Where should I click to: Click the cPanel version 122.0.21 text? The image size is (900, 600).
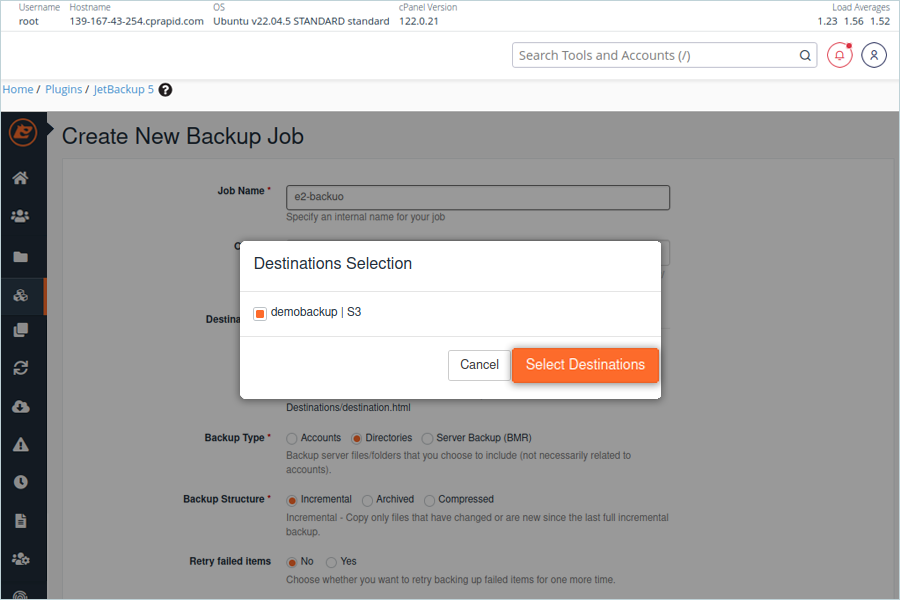(x=418, y=21)
